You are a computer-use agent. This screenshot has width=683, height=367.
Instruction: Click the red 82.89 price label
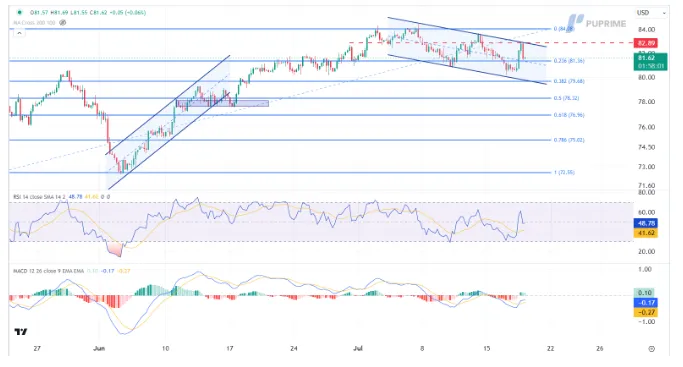(x=646, y=43)
